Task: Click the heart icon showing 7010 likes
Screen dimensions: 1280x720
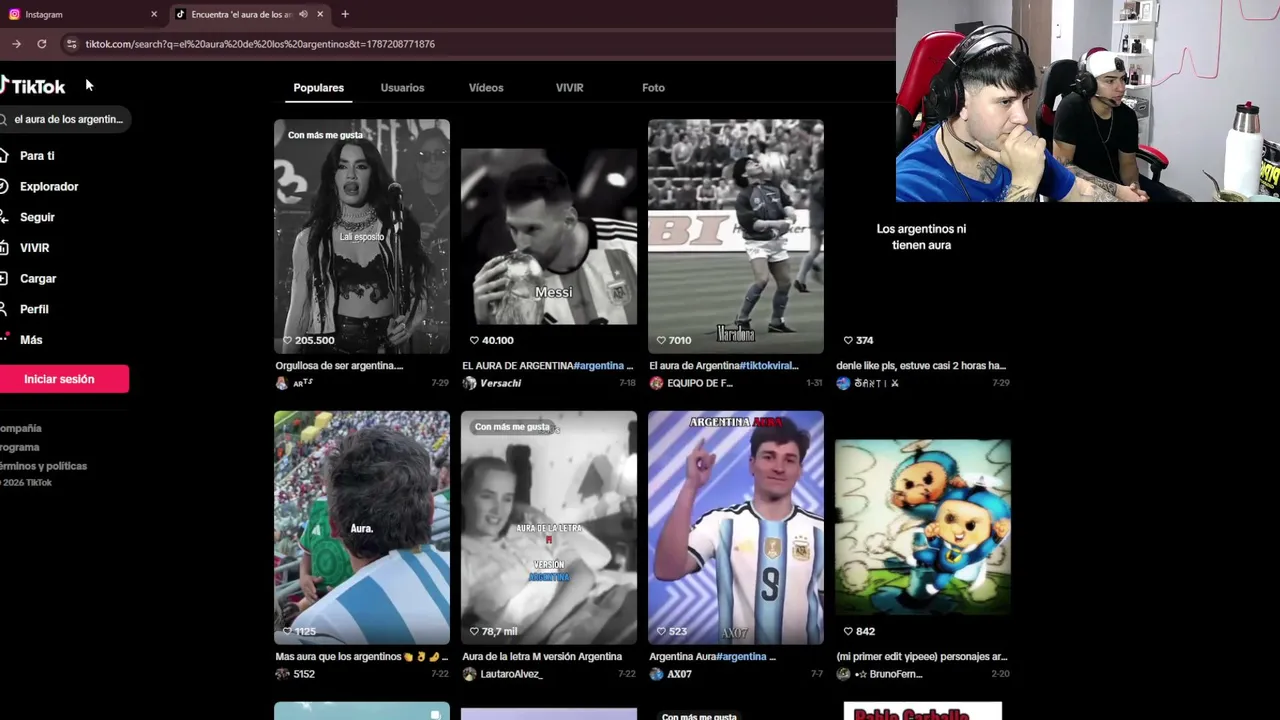Action: (661, 340)
